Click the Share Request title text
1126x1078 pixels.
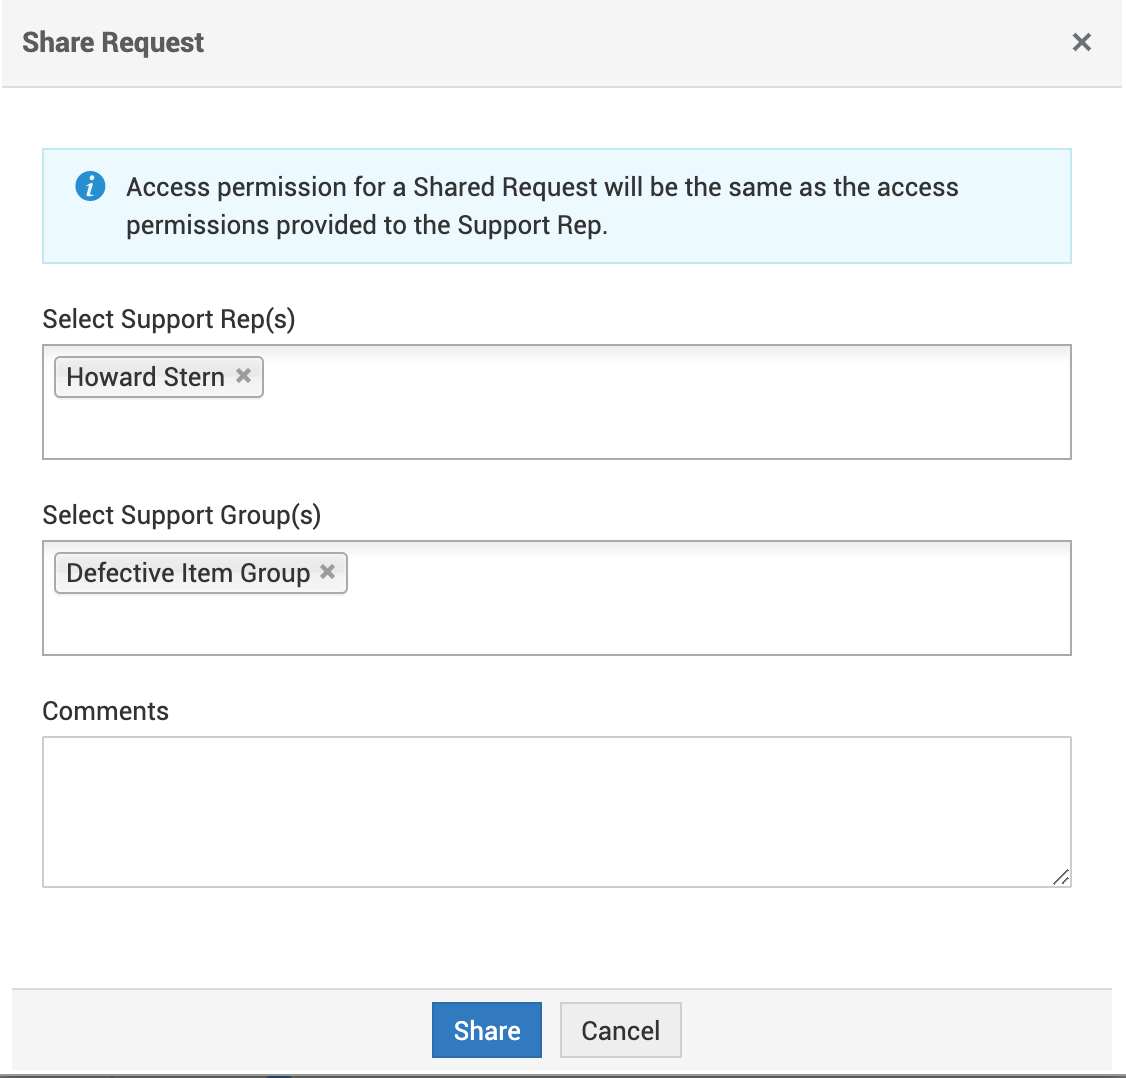(113, 42)
